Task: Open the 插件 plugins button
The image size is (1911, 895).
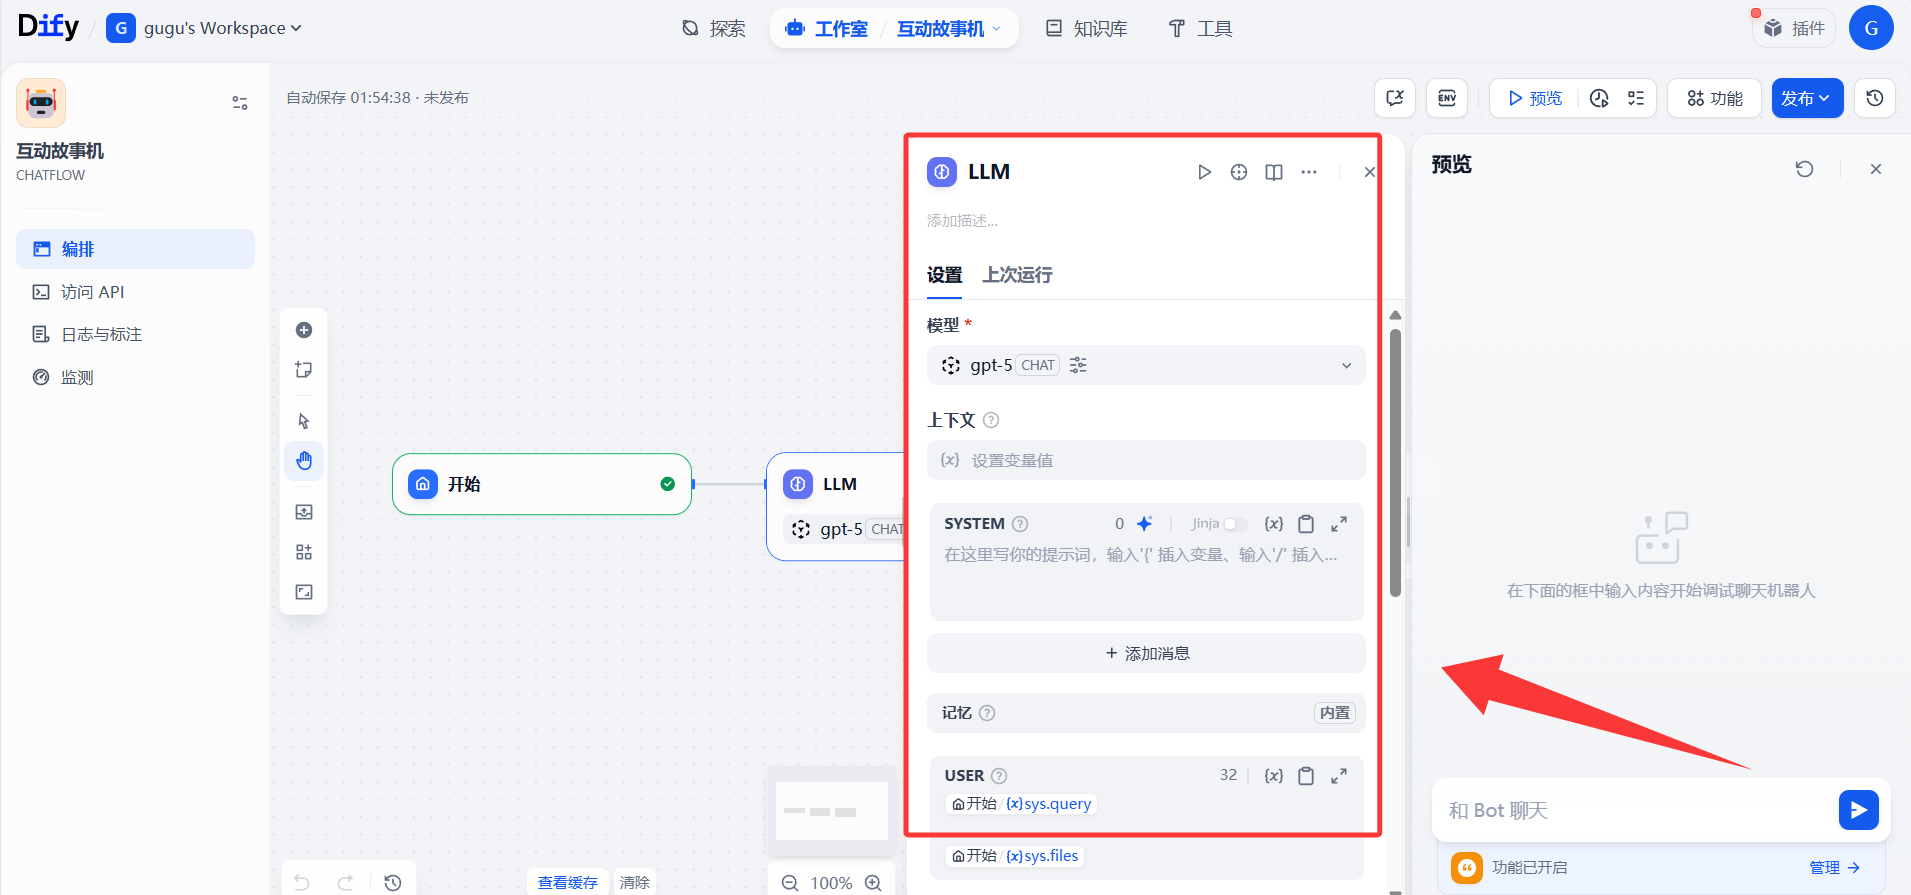Action: pyautogui.click(x=1794, y=28)
